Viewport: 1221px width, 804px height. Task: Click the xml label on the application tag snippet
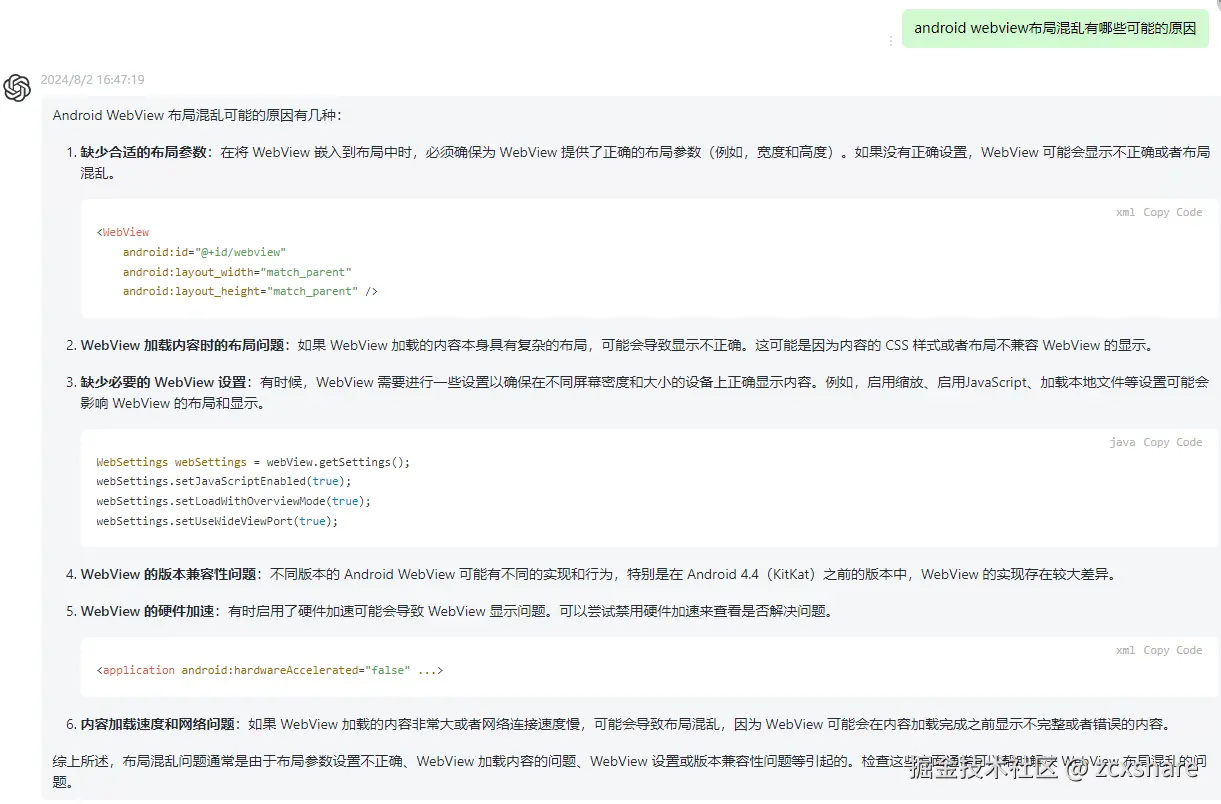(1124, 650)
